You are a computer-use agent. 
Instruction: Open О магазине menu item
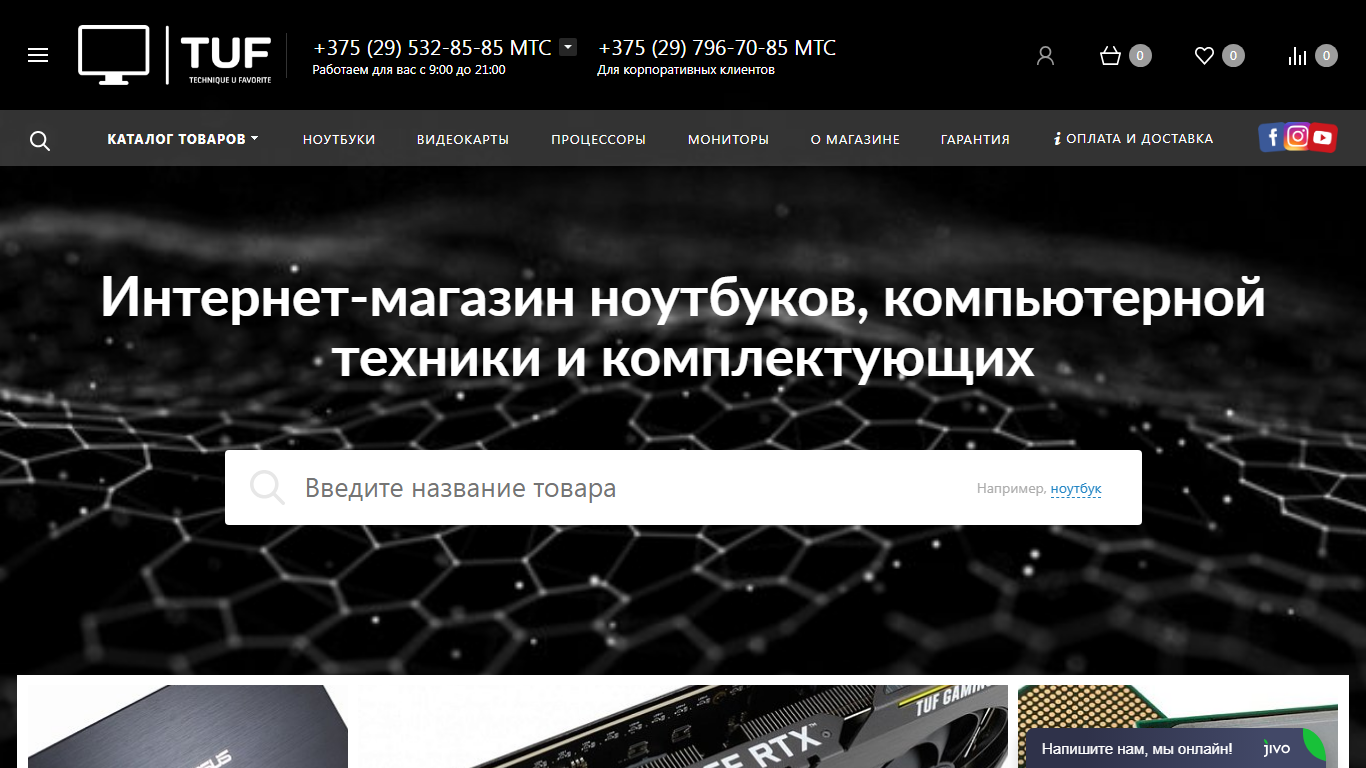(855, 139)
